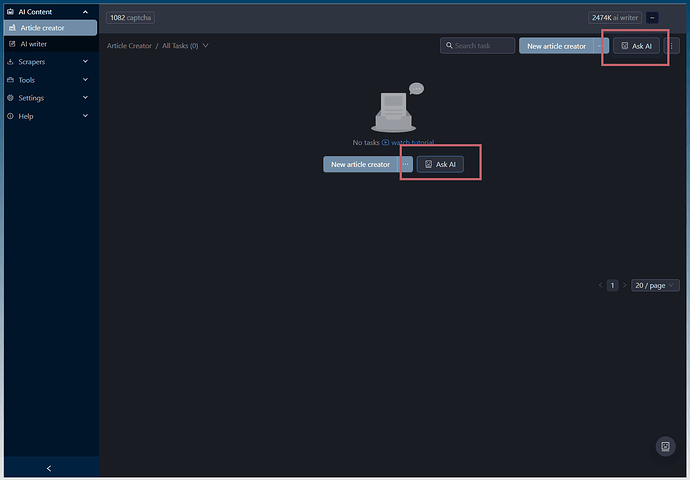The width and height of the screenshot is (690, 480).
Task: Open the 20 / page size dropdown
Action: pos(655,285)
